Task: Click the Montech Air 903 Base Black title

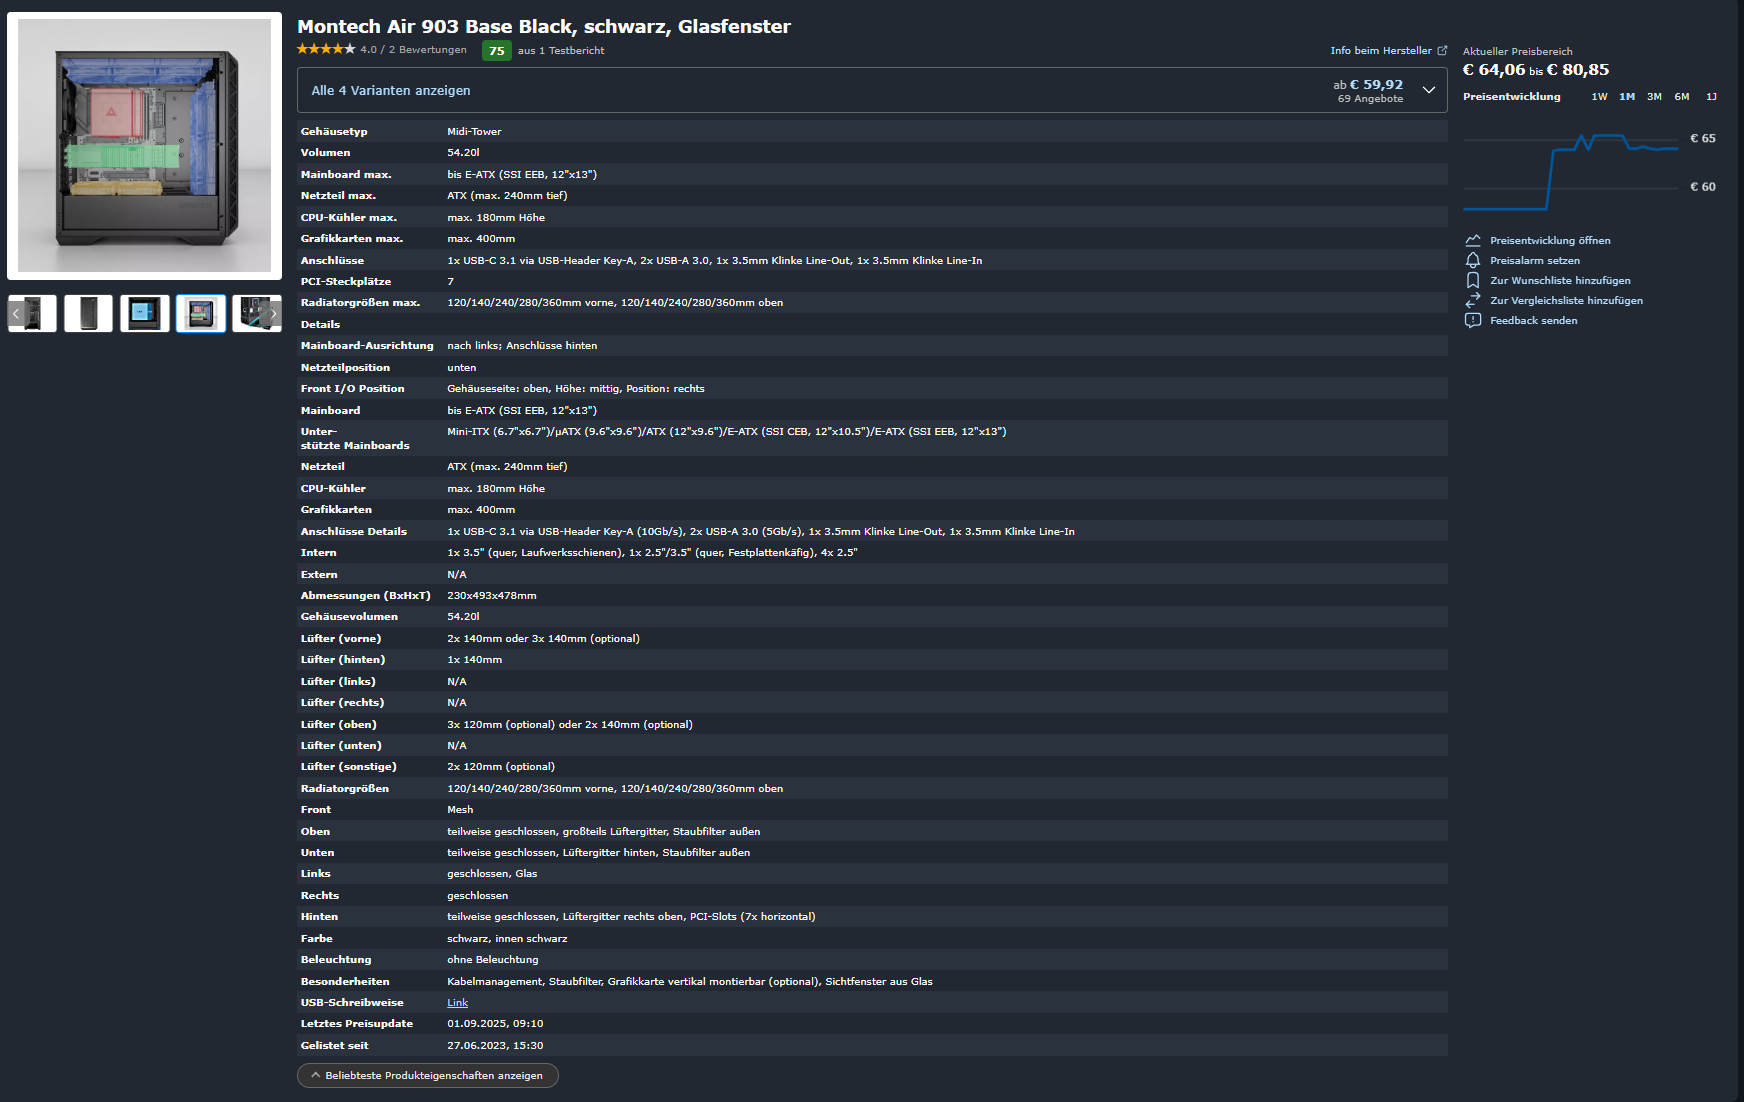Action: [543, 27]
